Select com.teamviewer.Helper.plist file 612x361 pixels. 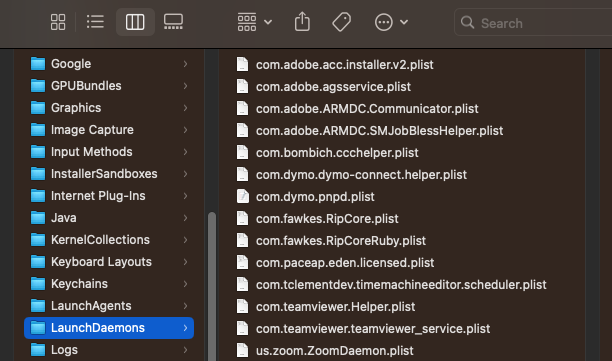point(335,307)
